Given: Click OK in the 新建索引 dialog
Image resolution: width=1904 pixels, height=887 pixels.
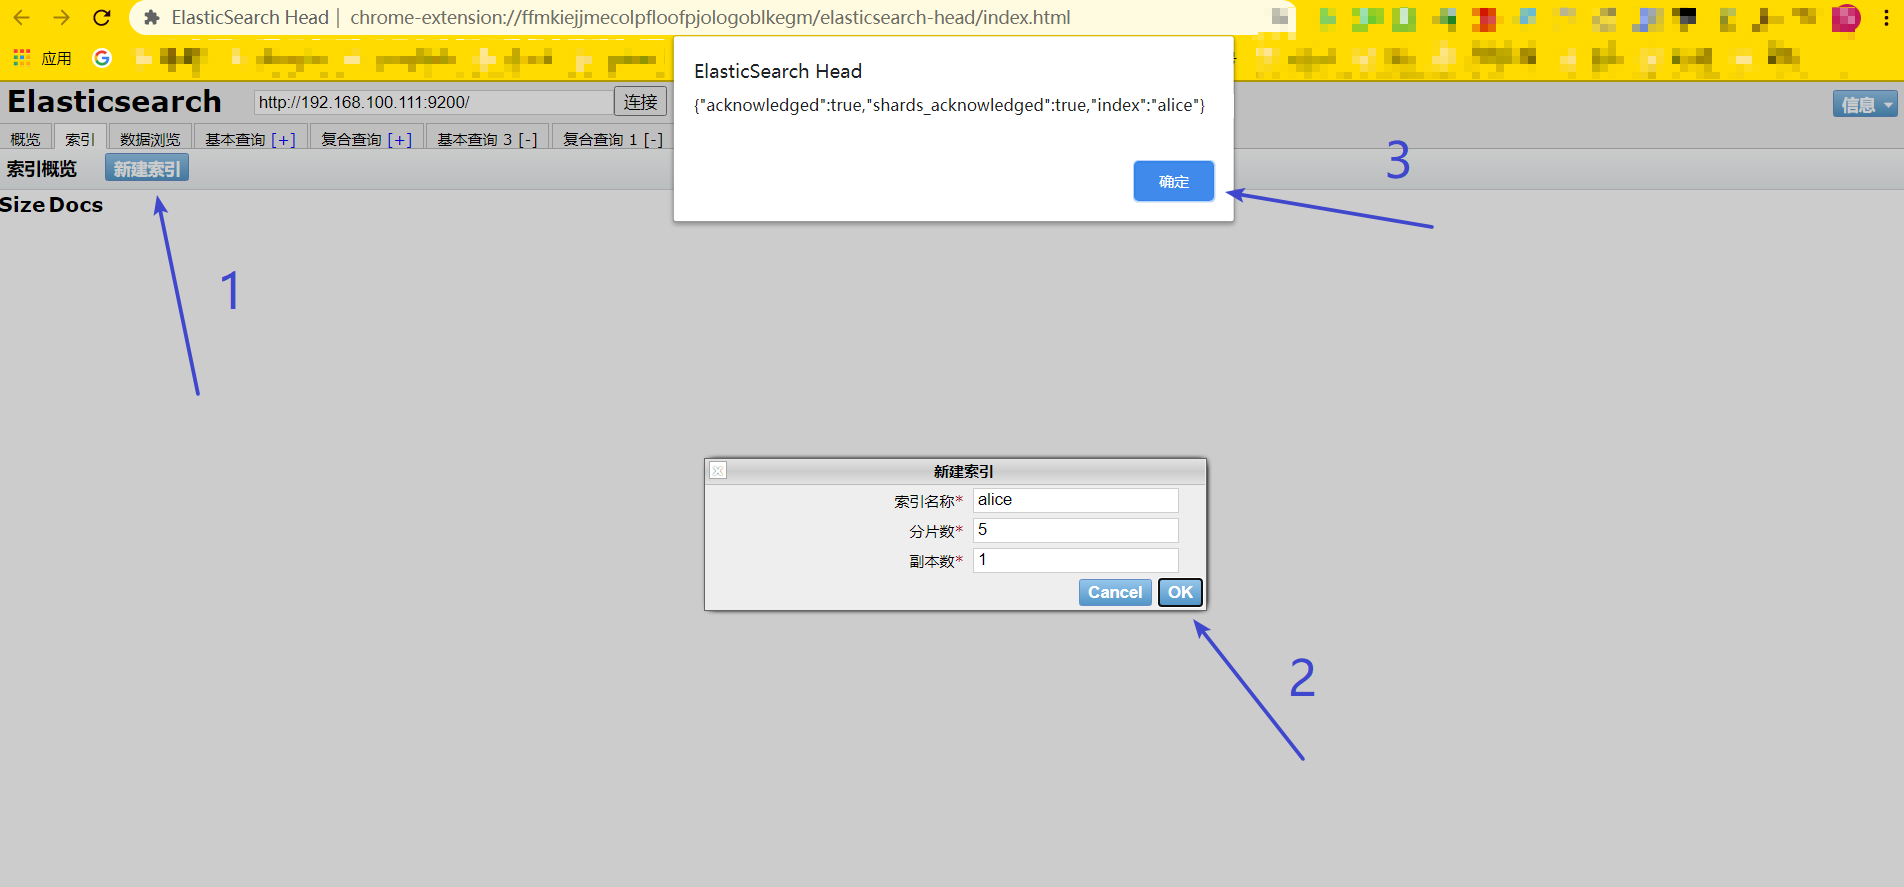Looking at the screenshot, I should click(x=1180, y=592).
